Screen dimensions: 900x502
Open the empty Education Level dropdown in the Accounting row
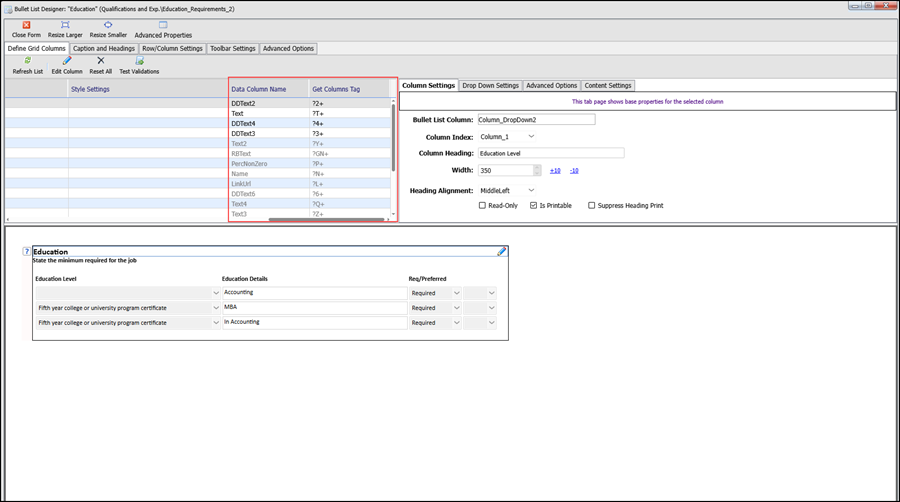(x=216, y=293)
